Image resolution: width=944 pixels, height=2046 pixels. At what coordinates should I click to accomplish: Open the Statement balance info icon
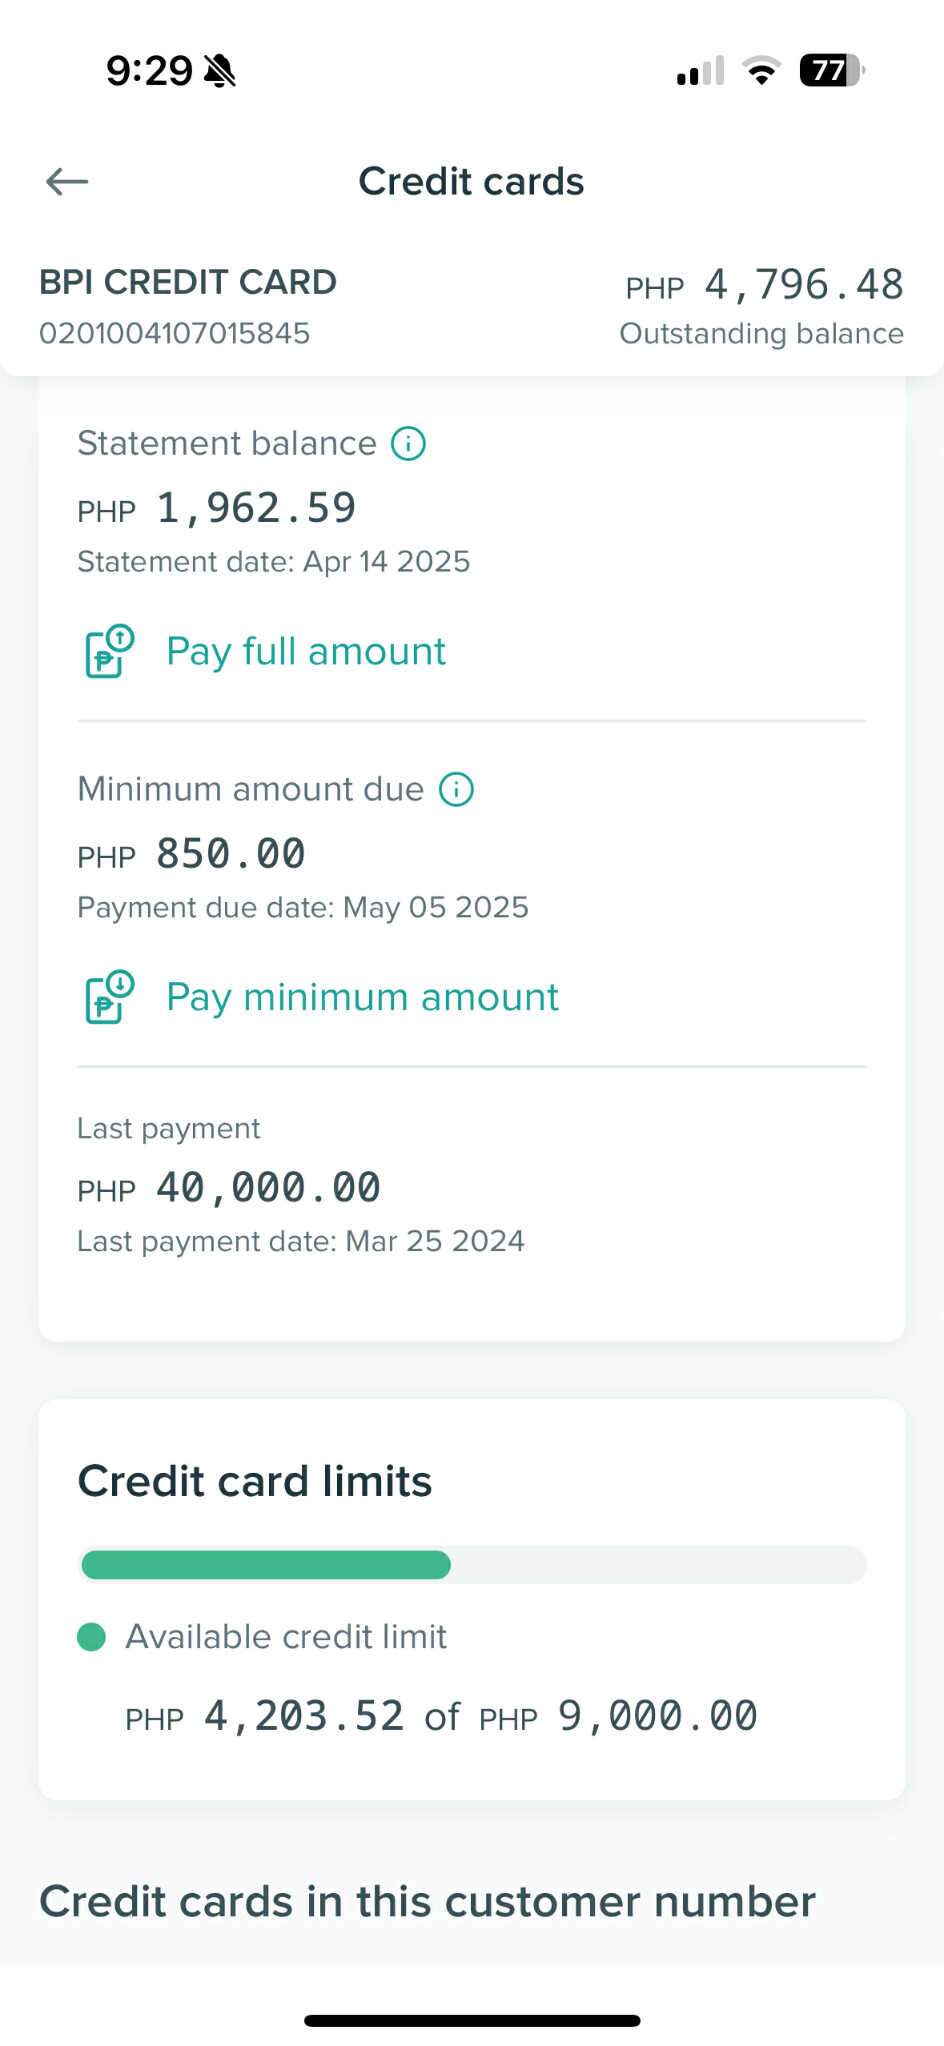[408, 443]
